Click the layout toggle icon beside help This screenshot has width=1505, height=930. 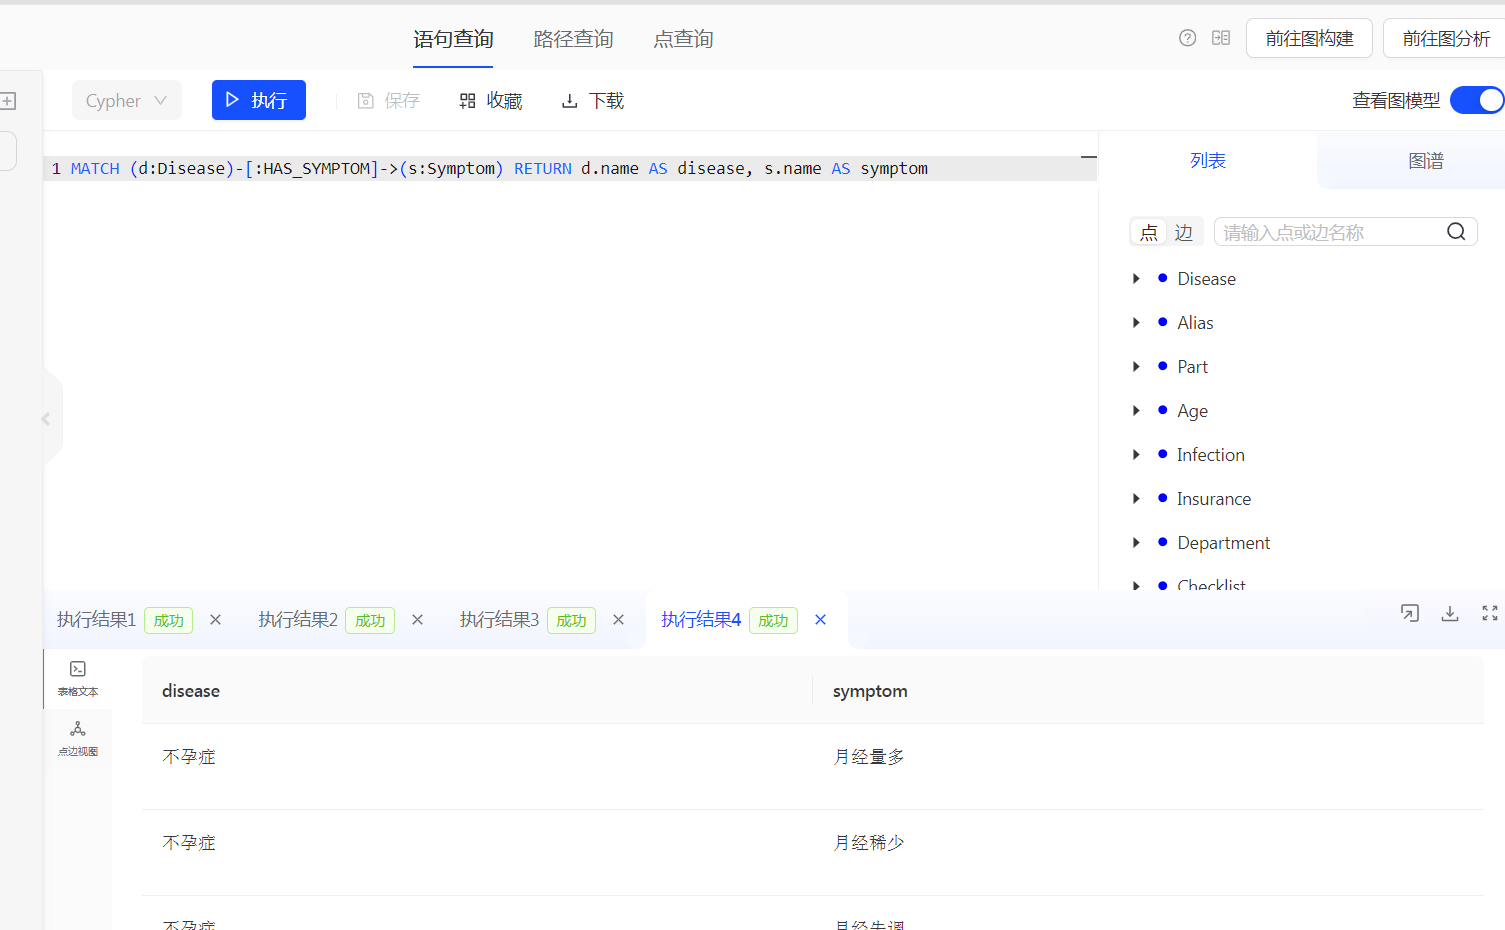coord(1221,37)
